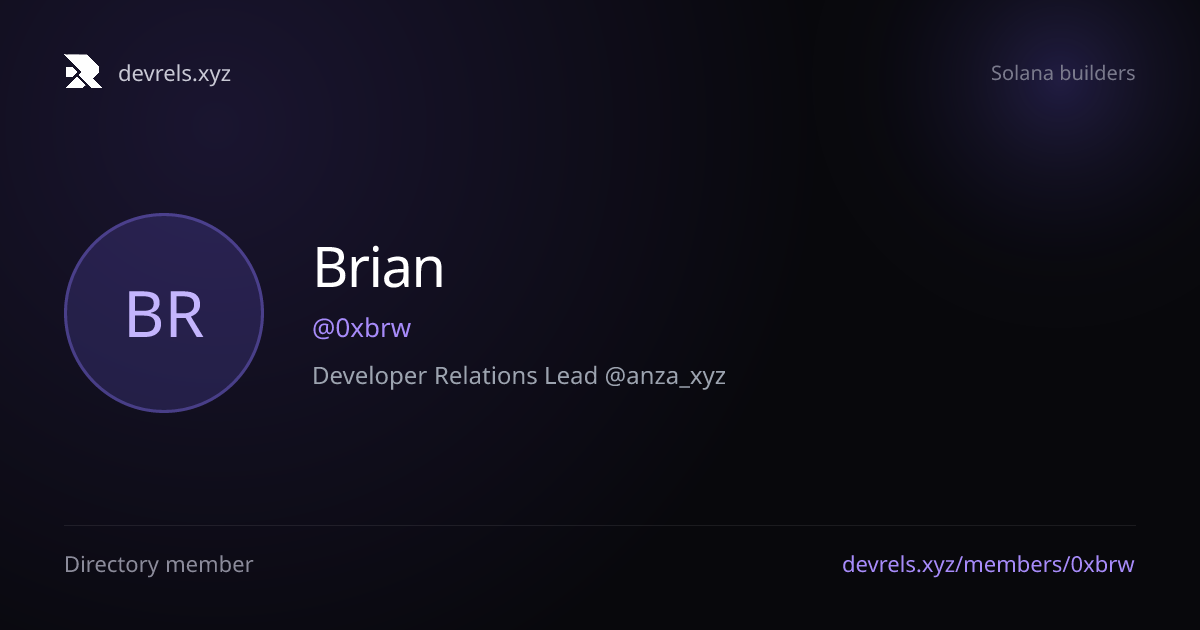Select the Solana builders label

coord(1063,73)
